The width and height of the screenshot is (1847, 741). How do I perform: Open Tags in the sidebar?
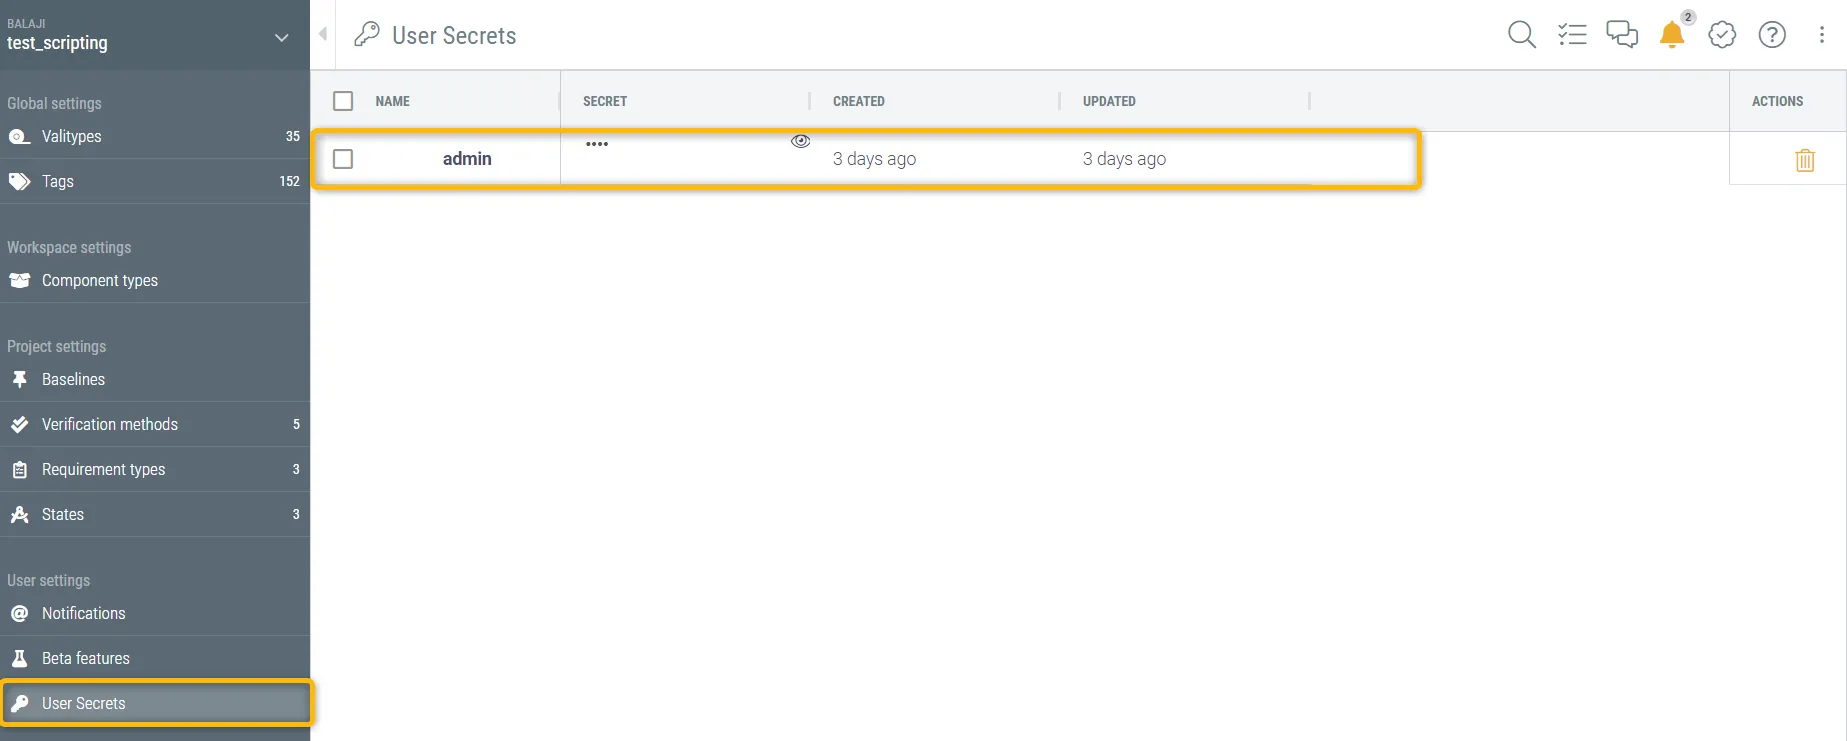(x=155, y=182)
